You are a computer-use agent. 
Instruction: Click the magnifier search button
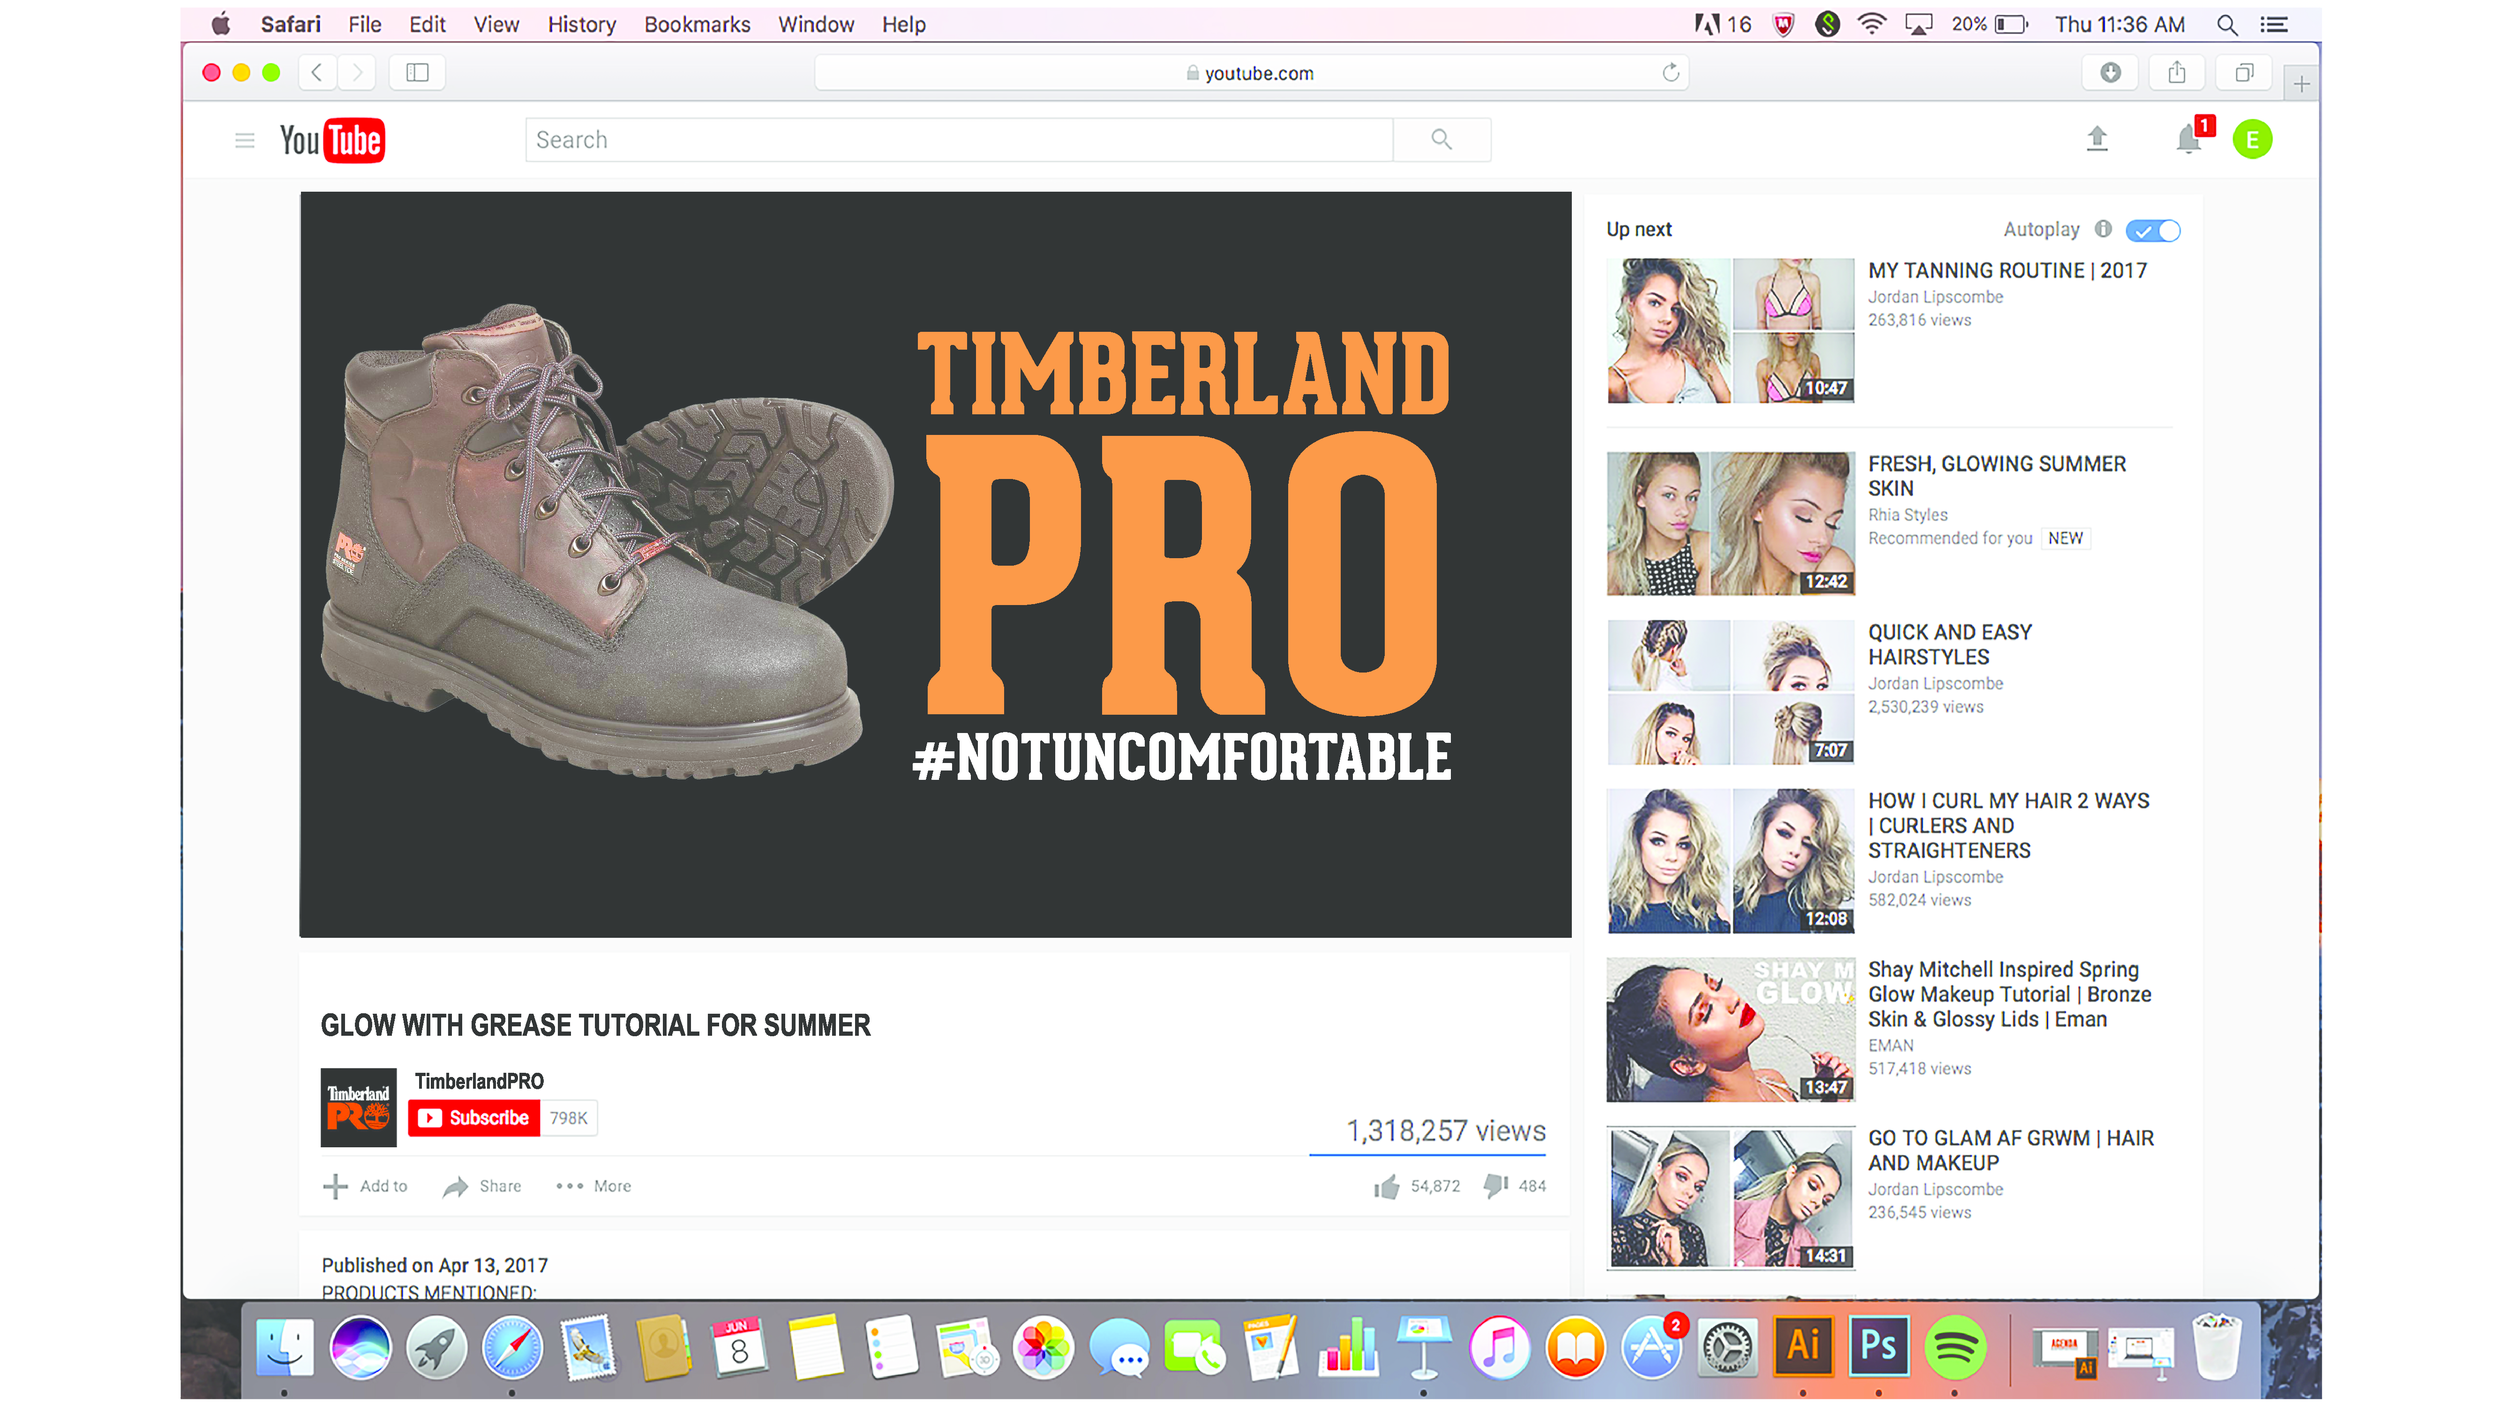pos(1441,139)
